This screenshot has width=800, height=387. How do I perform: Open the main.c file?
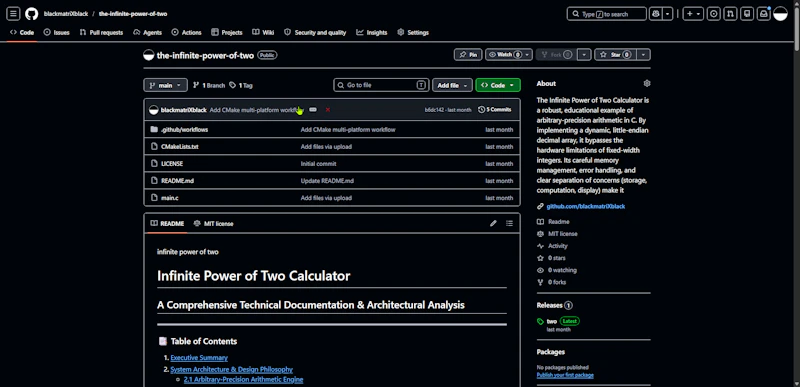[x=169, y=198]
